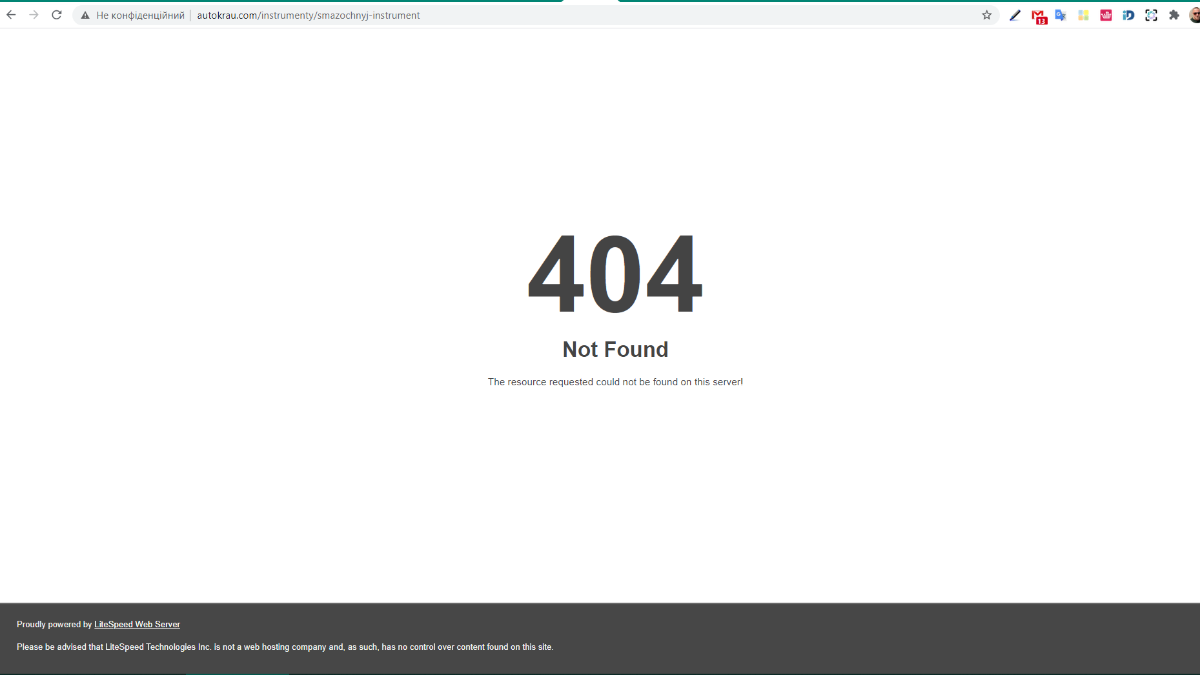
Task: Follow the LiteSpeed Web Server link
Action: [x=137, y=624]
